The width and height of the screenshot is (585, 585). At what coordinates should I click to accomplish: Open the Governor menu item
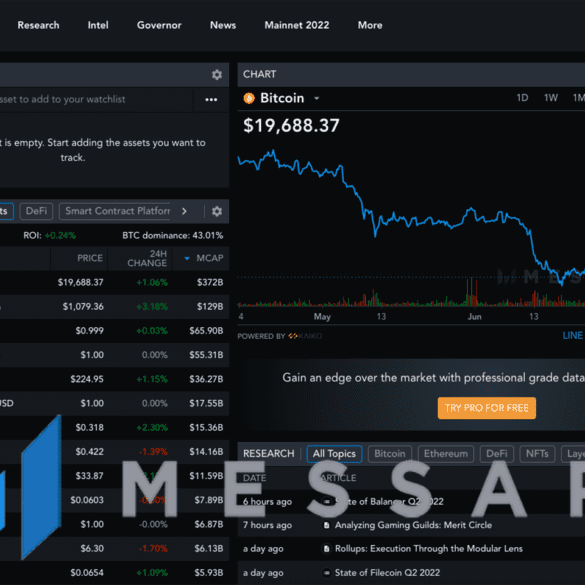point(159,25)
